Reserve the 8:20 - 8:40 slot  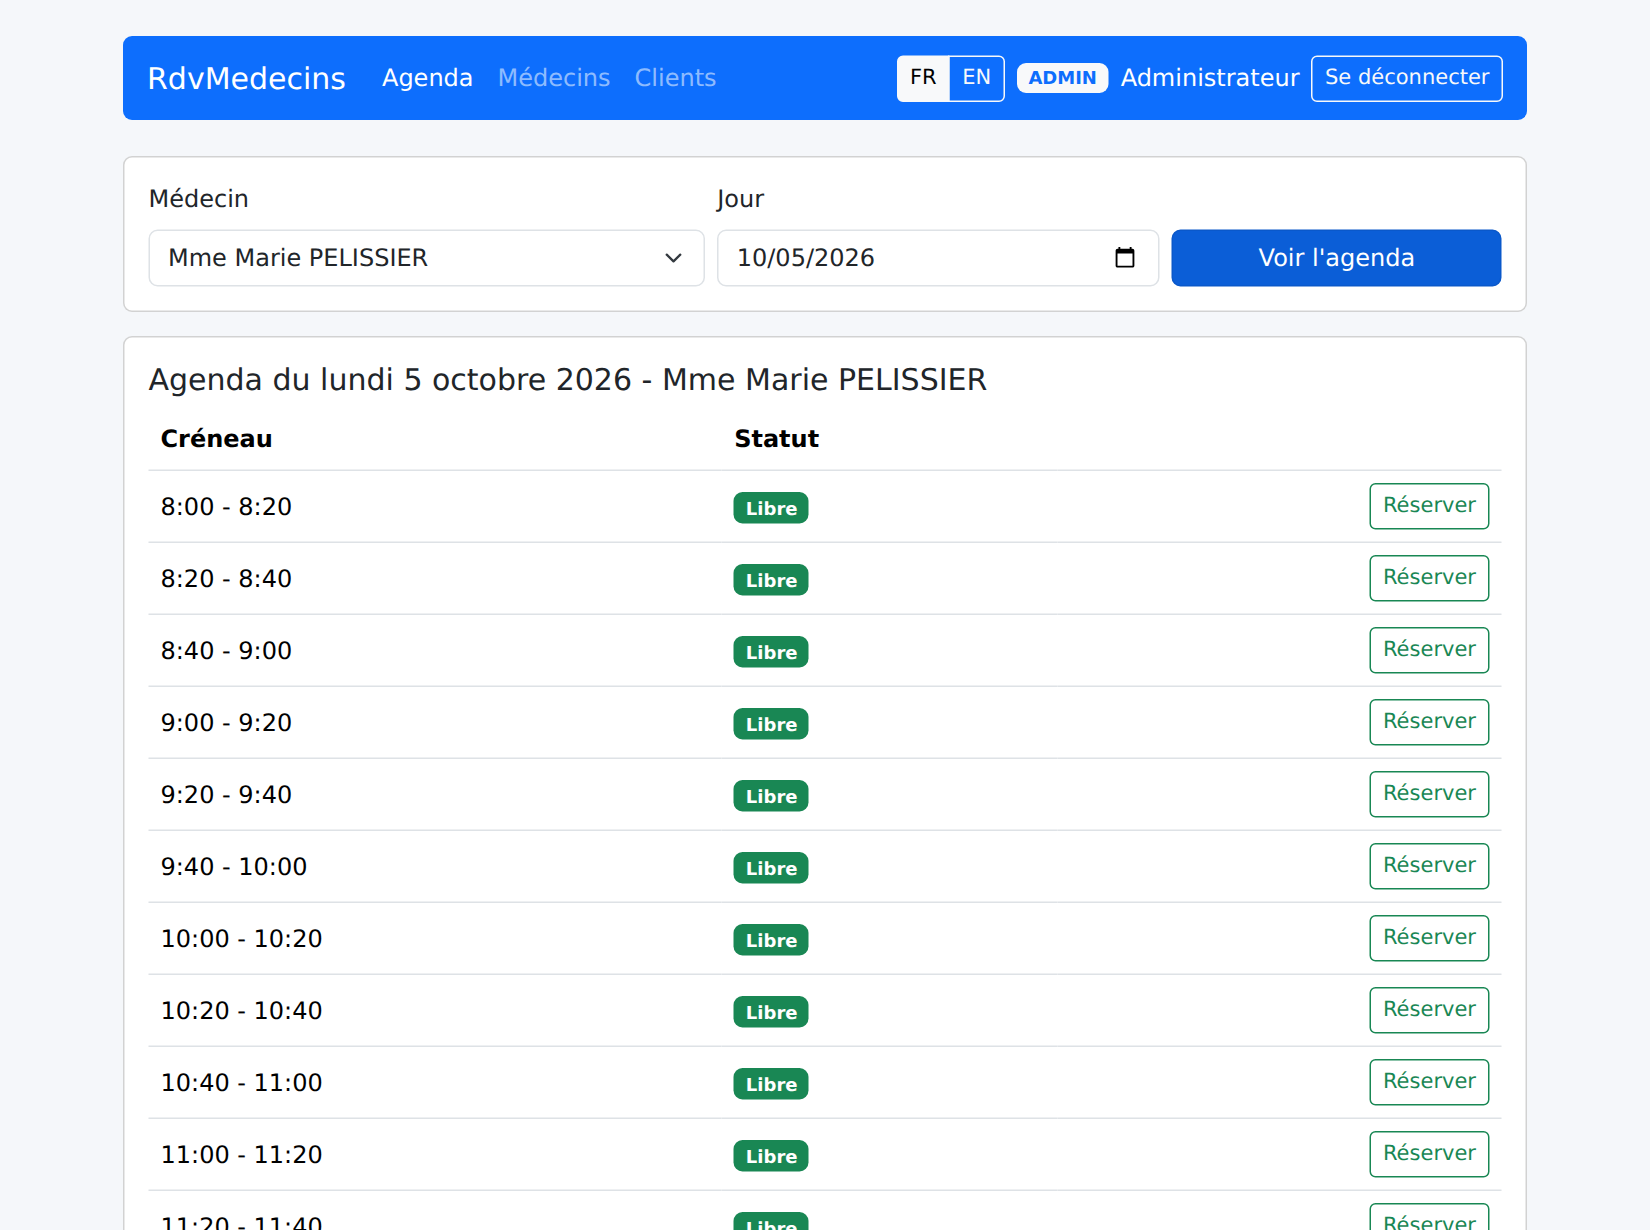1429,578
